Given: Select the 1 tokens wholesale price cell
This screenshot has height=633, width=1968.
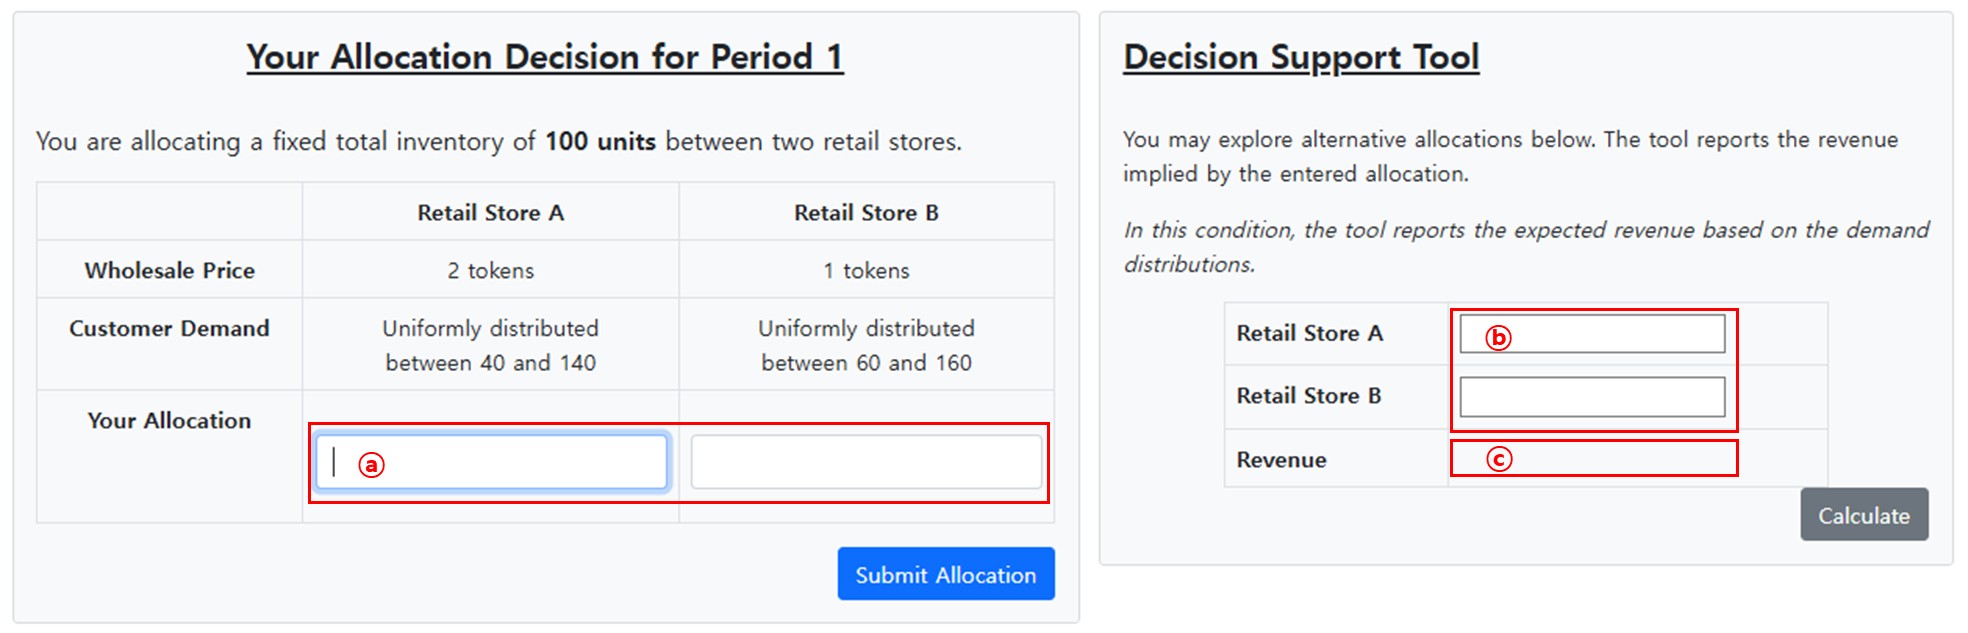Looking at the screenshot, I should coord(866,270).
